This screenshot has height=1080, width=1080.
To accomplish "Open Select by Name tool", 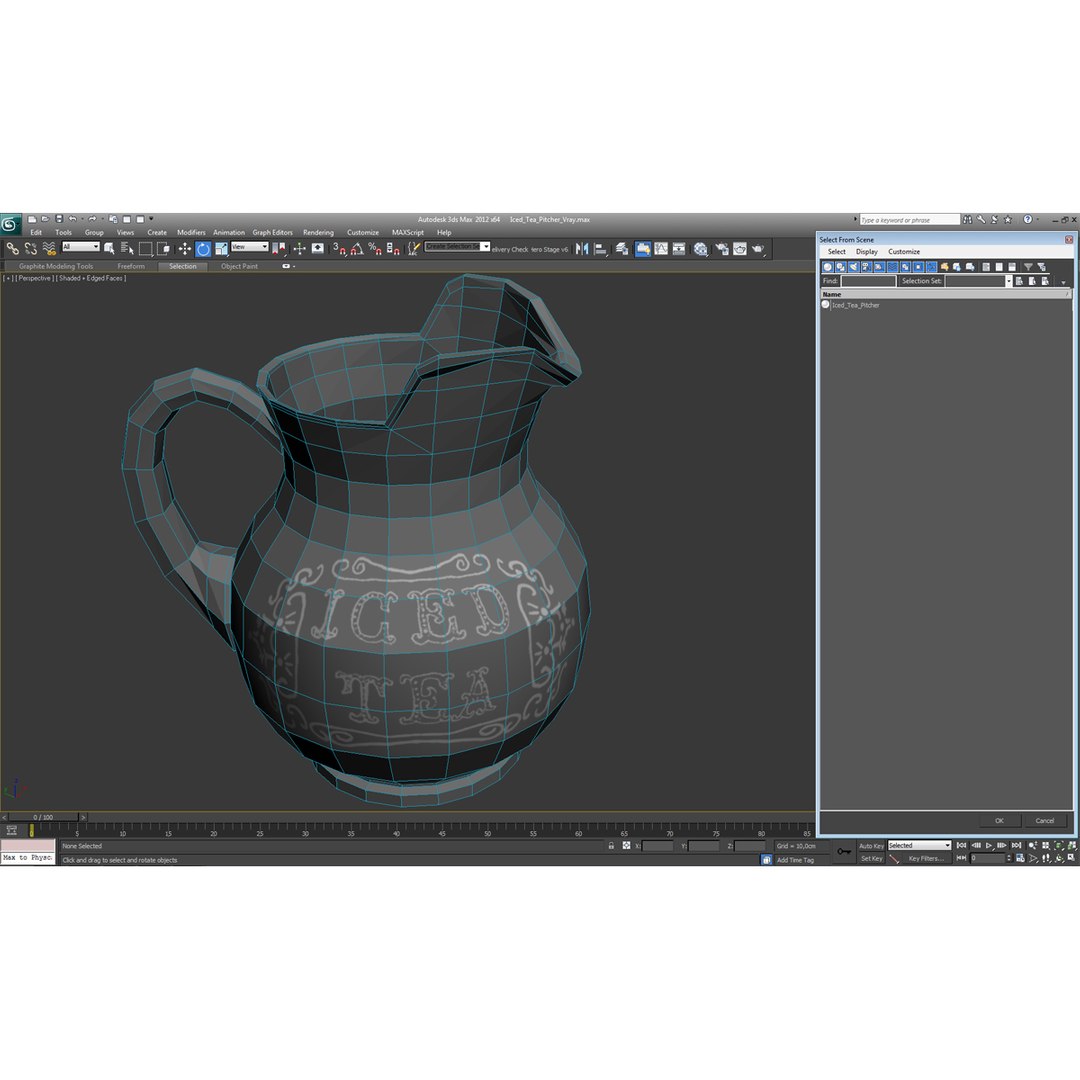I will click(127, 249).
